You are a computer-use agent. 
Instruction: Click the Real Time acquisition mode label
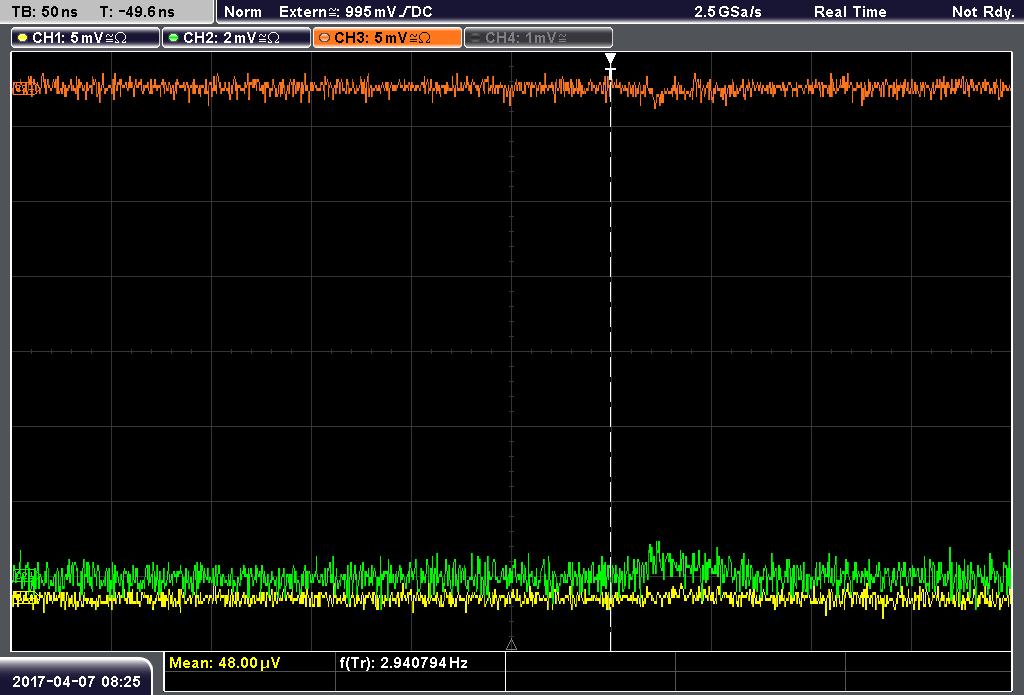(850, 12)
